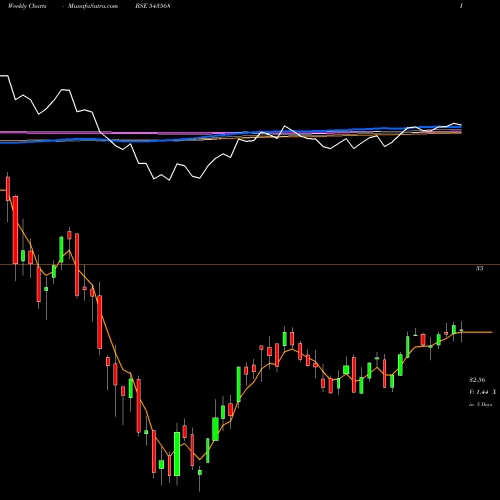Click the "35" price level label

(x=479, y=268)
